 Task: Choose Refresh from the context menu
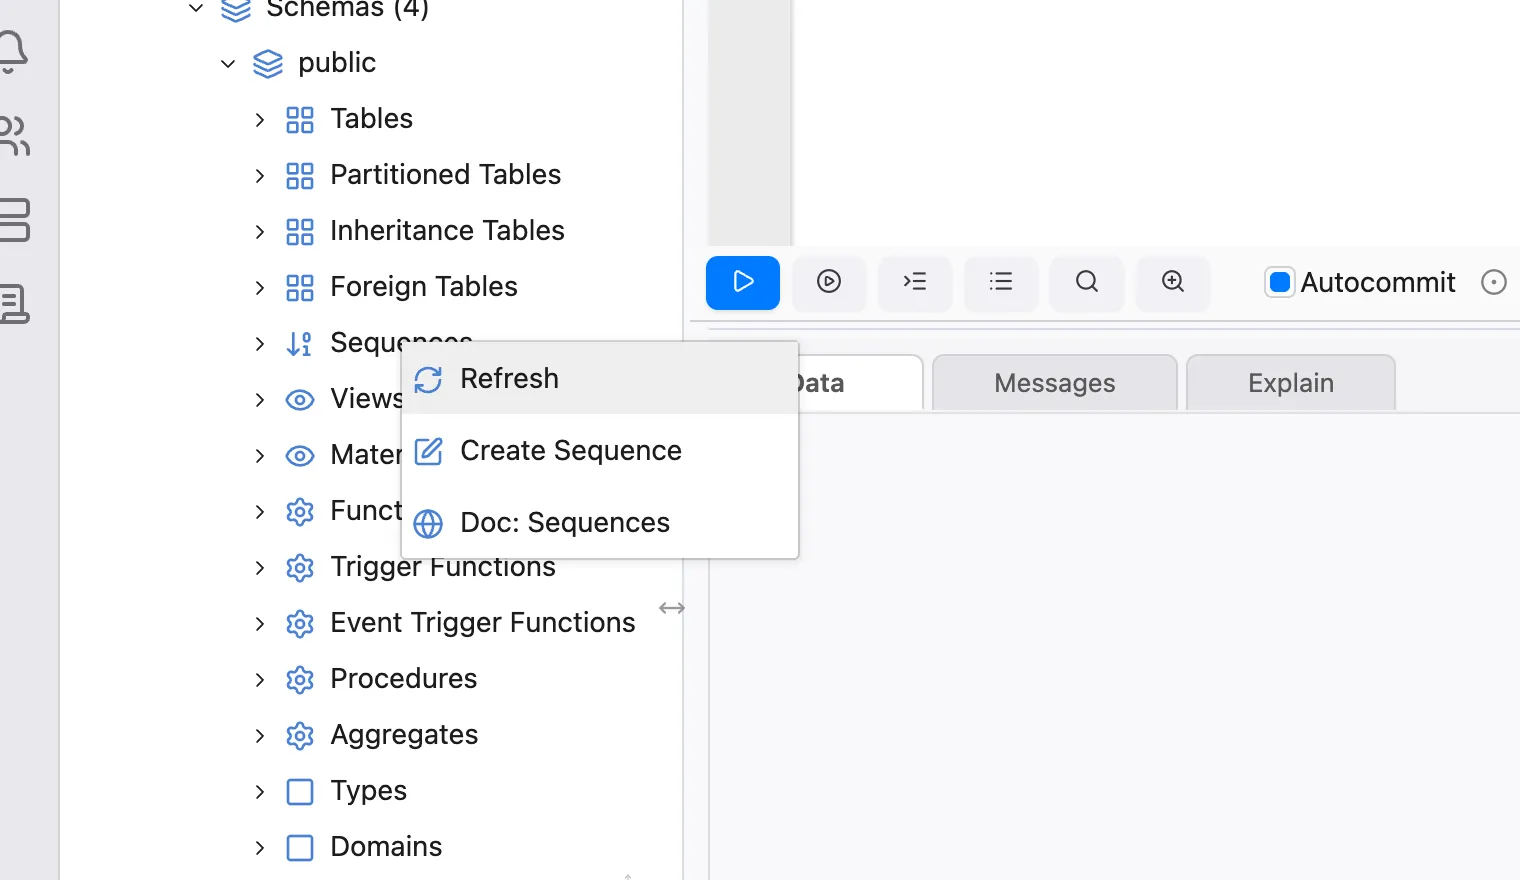pyautogui.click(x=600, y=379)
